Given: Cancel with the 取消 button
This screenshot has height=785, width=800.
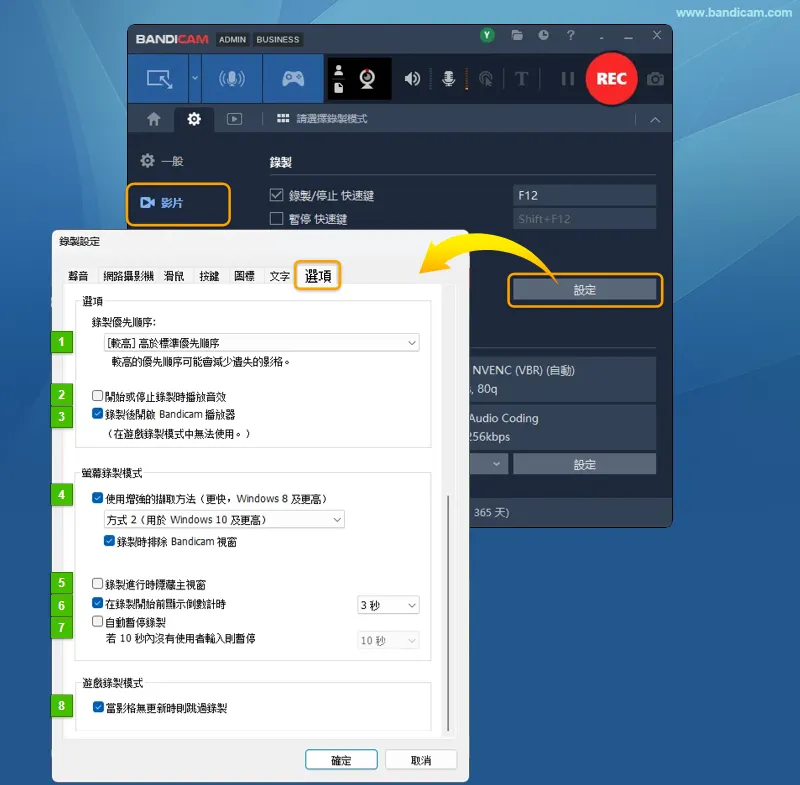Looking at the screenshot, I should [421, 760].
